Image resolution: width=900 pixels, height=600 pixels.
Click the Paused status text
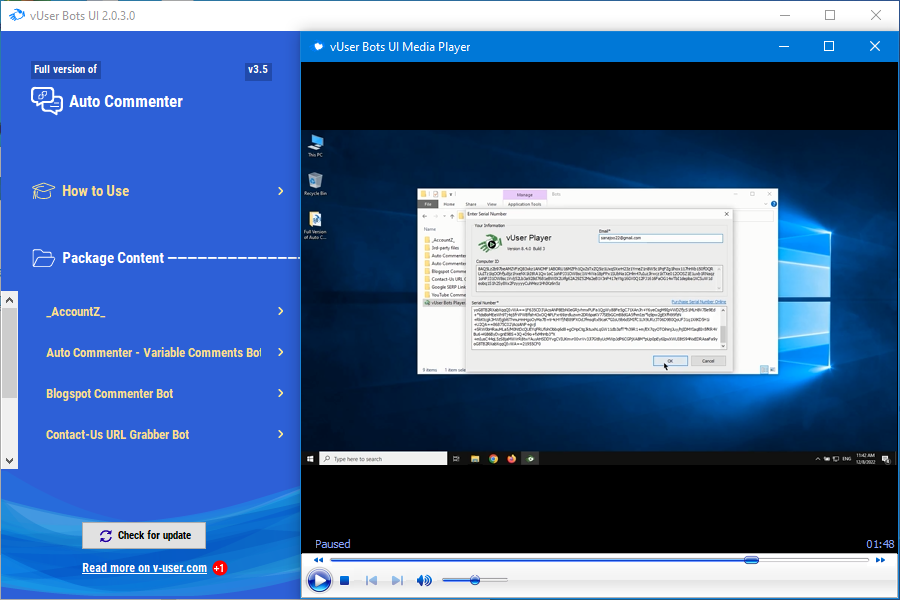tap(332, 544)
